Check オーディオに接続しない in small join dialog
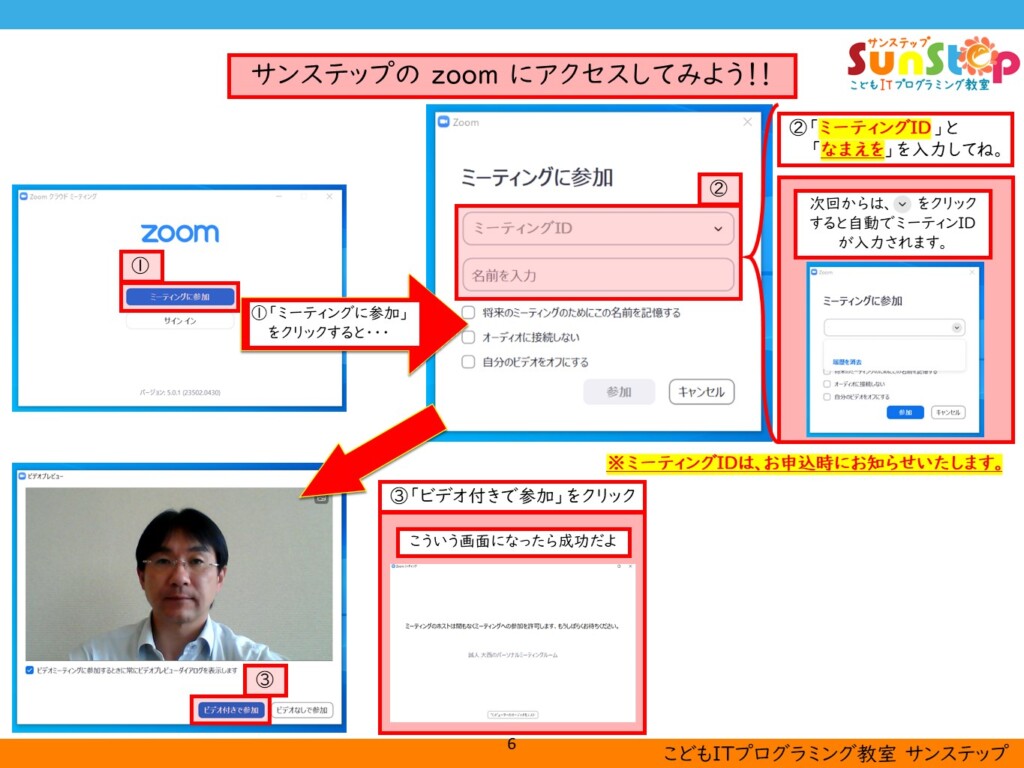1024x768 pixels. coord(827,384)
